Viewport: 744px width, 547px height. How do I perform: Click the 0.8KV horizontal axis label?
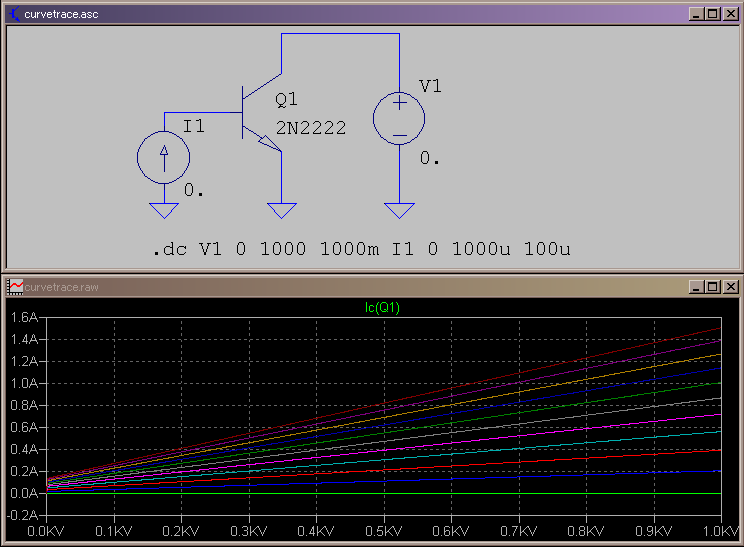coord(586,531)
